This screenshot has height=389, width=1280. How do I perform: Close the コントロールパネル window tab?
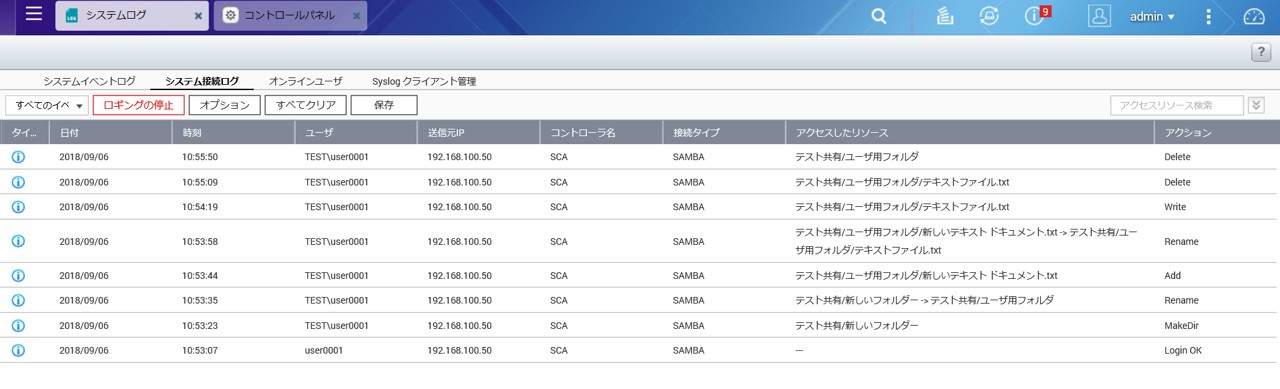[355, 16]
